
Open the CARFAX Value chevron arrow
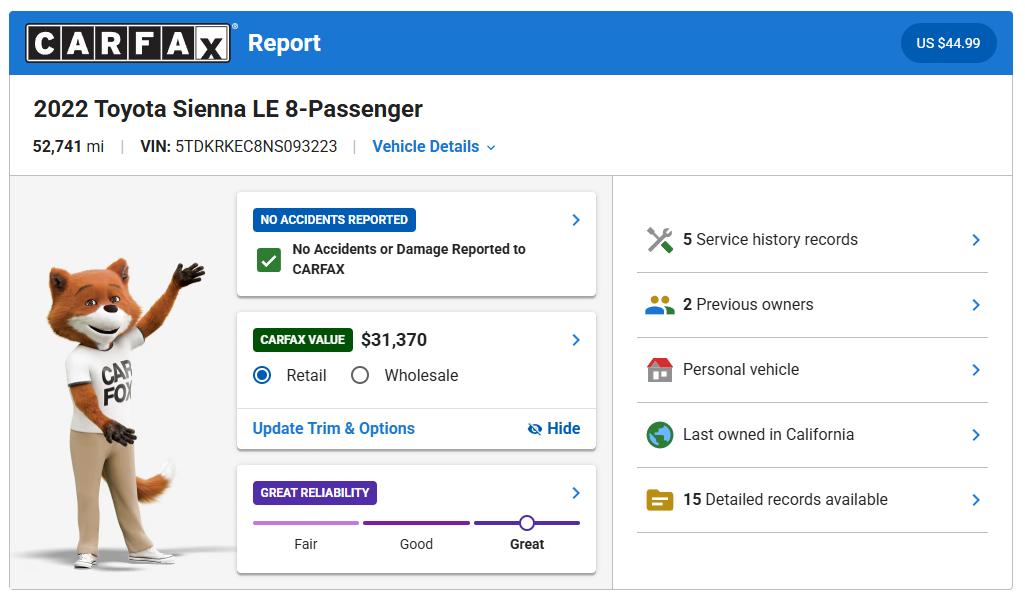click(x=576, y=340)
